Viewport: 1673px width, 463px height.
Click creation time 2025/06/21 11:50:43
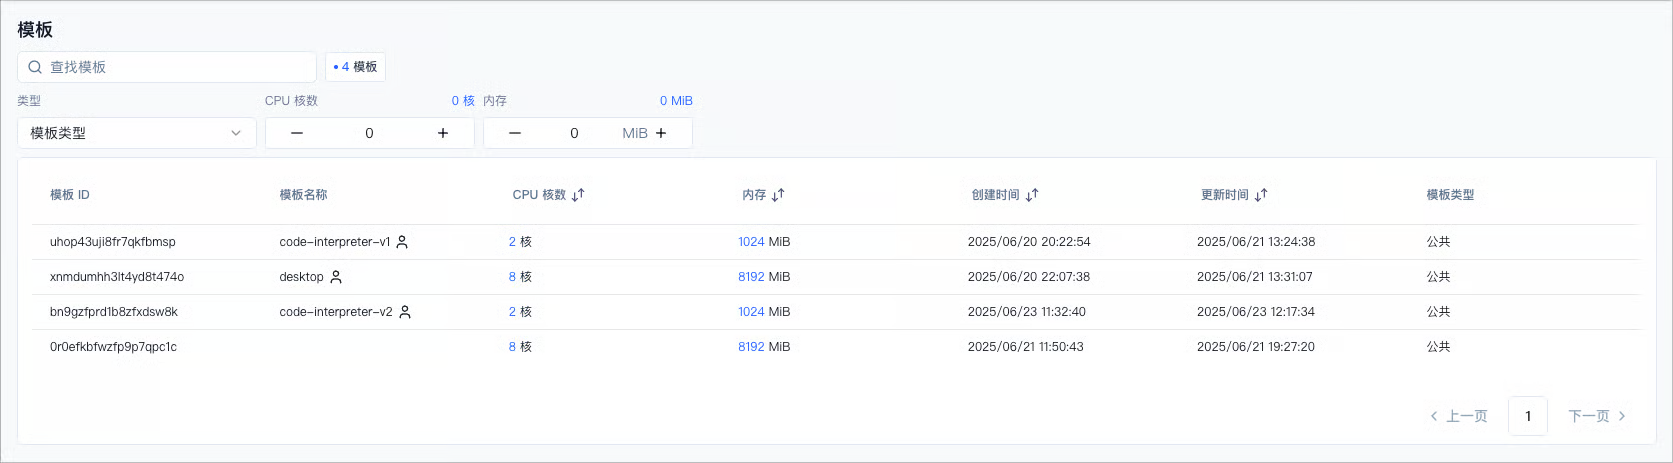[1026, 347]
